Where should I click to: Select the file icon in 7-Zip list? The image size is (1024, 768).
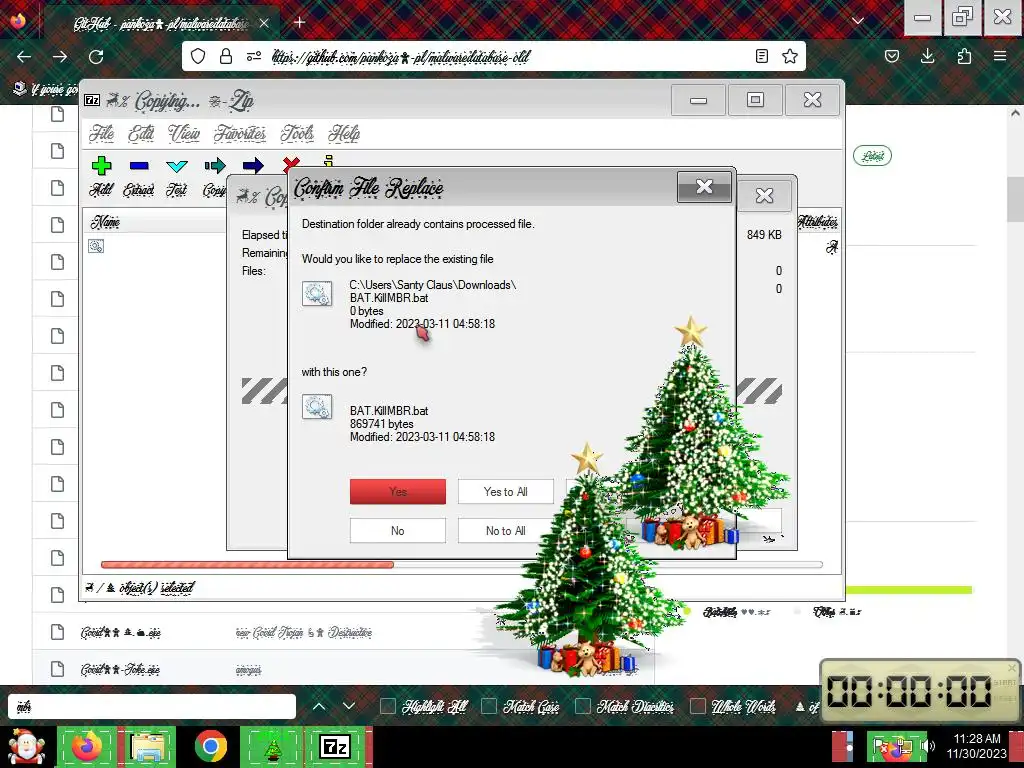tap(96, 246)
